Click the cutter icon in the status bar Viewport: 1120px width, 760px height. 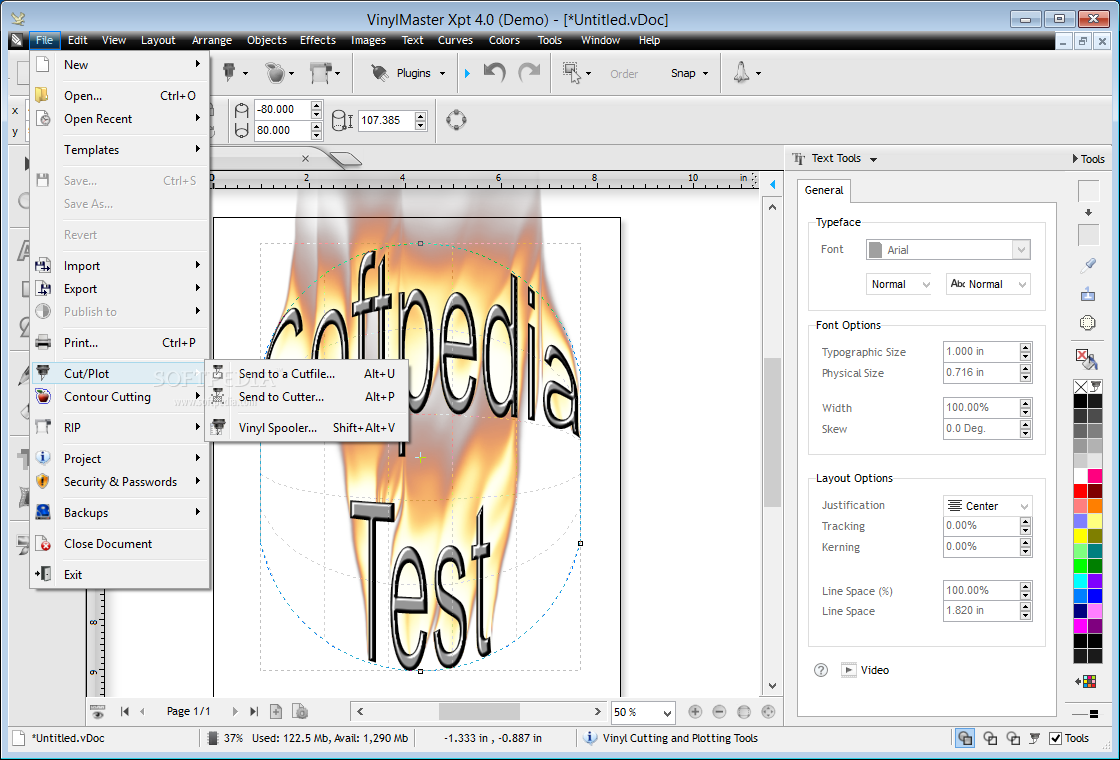[x=1034, y=738]
